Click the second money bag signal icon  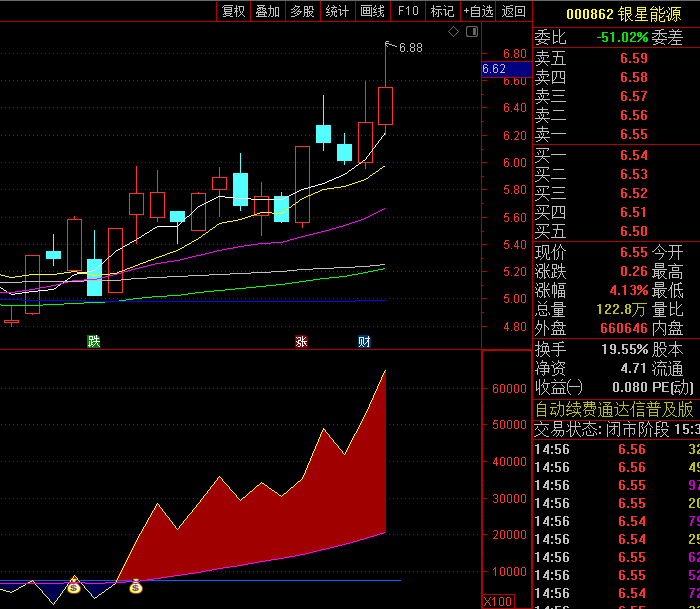[136, 587]
